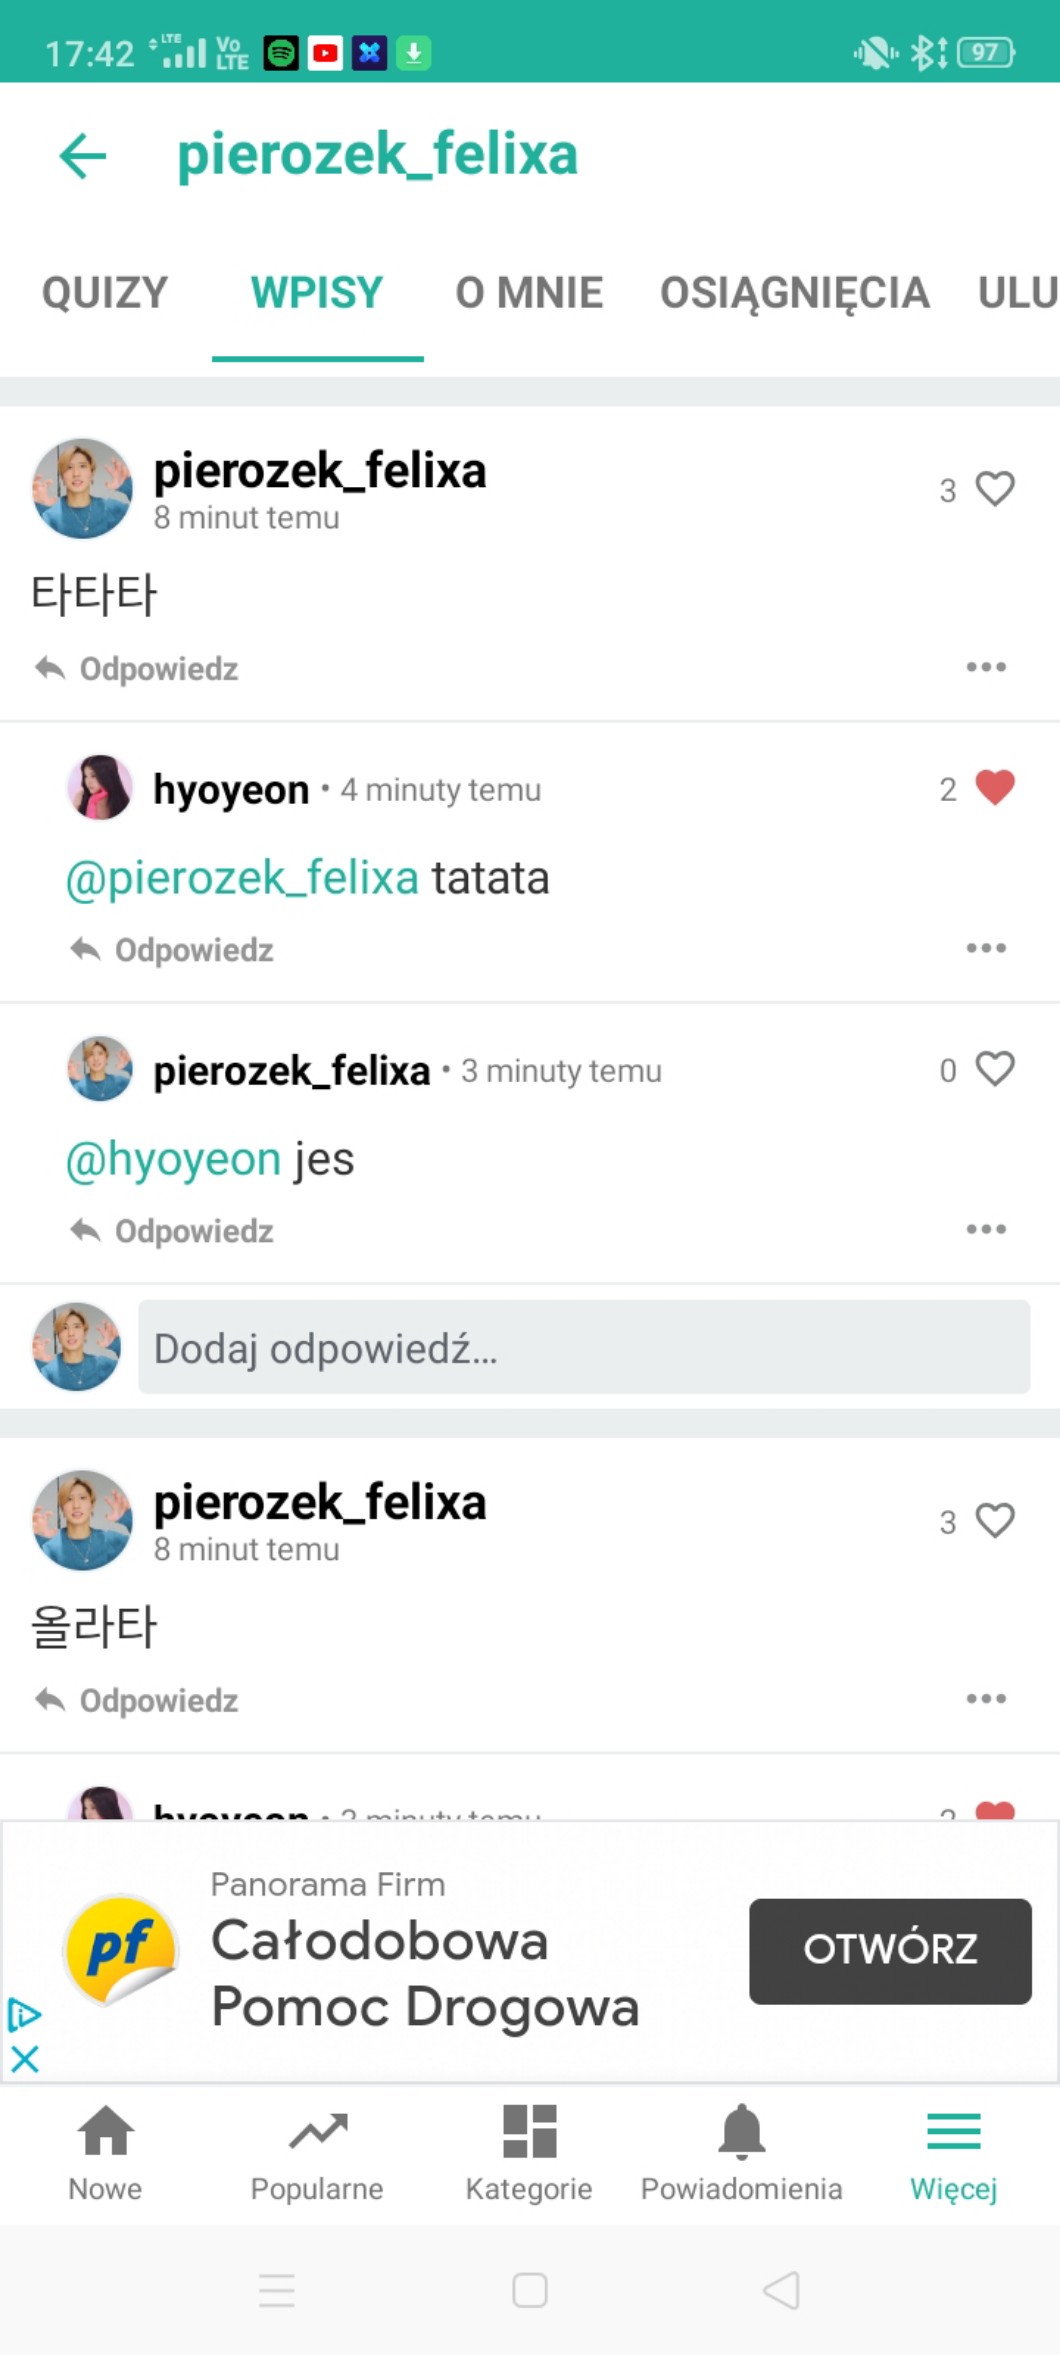The image size is (1060, 2355).
Task: Focus the "Dodaj odpowiedź" input field
Action: click(x=584, y=1347)
